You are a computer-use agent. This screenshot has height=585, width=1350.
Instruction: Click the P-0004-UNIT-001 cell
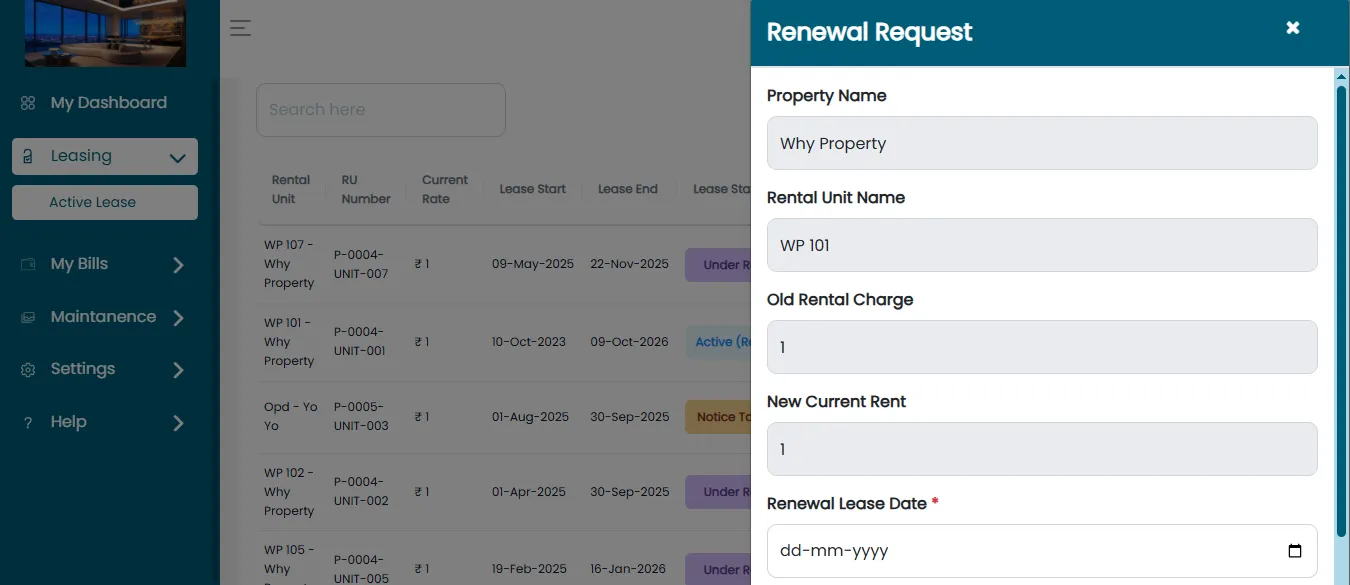click(x=360, y=342)
